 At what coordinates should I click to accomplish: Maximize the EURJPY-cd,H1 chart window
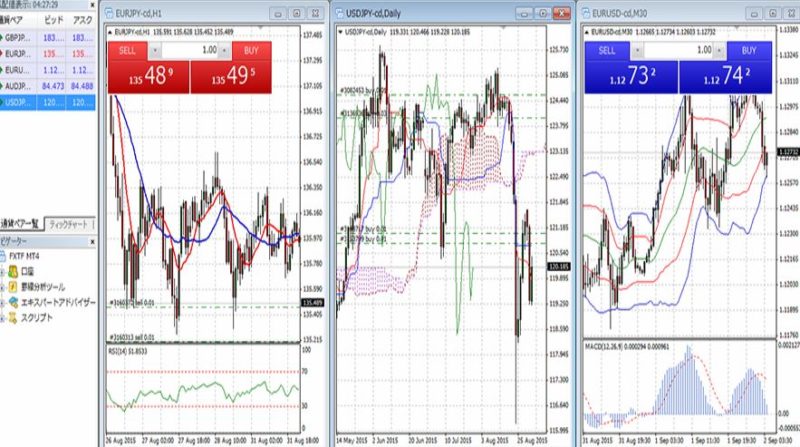(296, 14)
